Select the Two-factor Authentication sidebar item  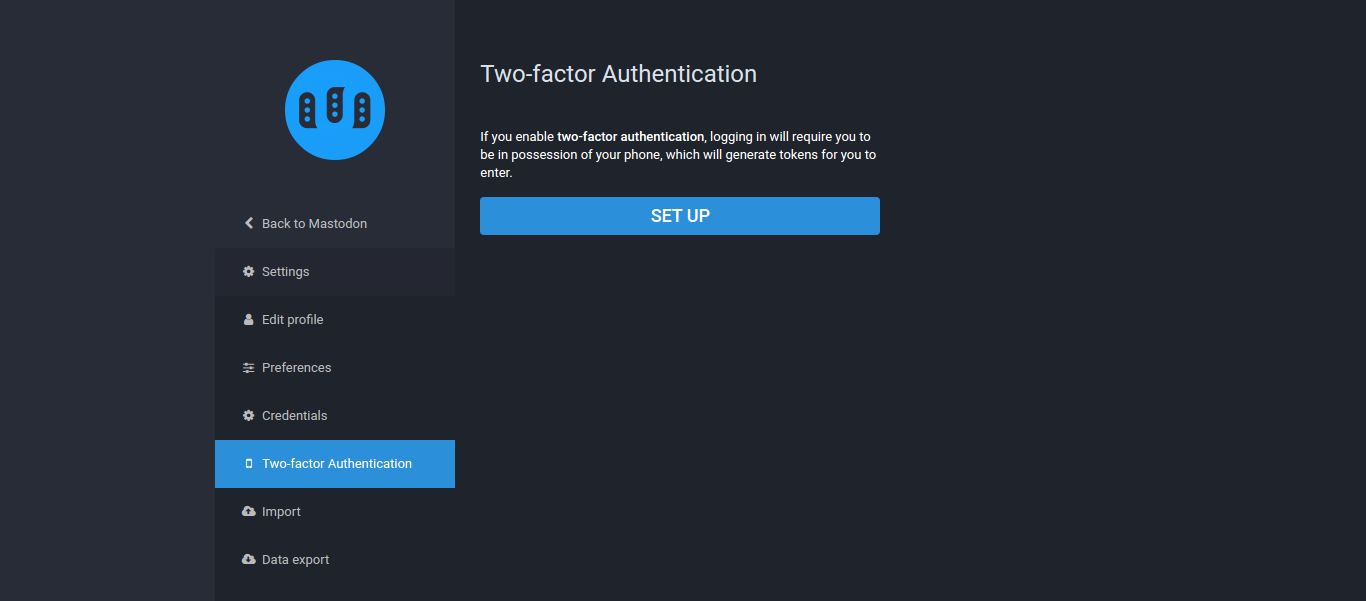click(335, 464)
